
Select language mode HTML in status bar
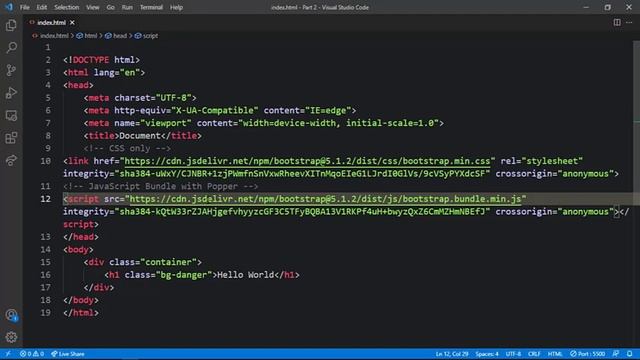tap(555, 354)
